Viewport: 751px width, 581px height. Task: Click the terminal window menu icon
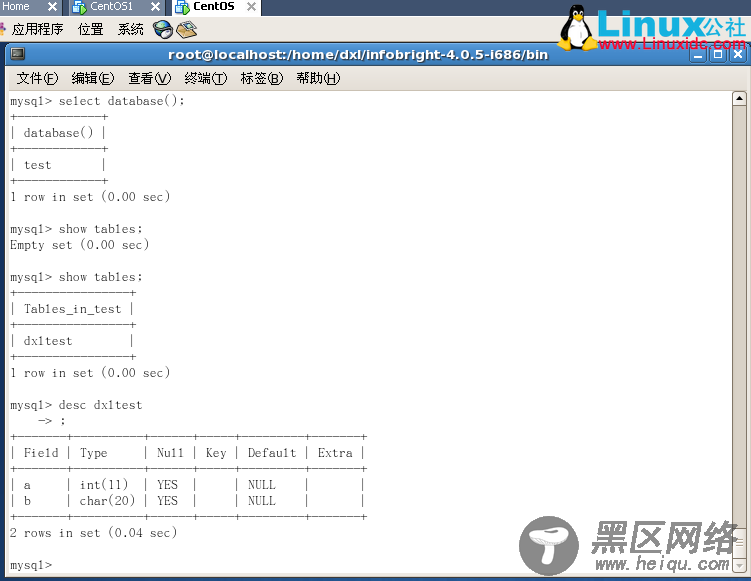(x=18, y=54)
